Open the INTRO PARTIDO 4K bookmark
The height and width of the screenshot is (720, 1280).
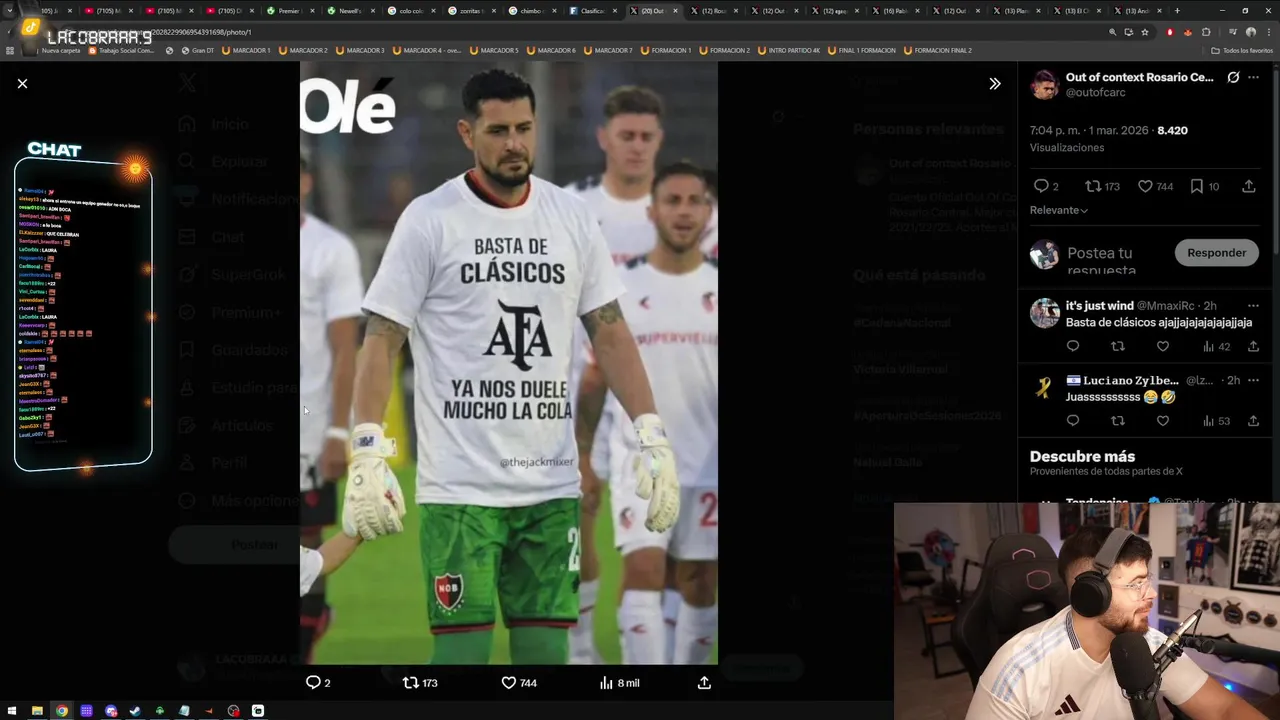tap(791, 50)
